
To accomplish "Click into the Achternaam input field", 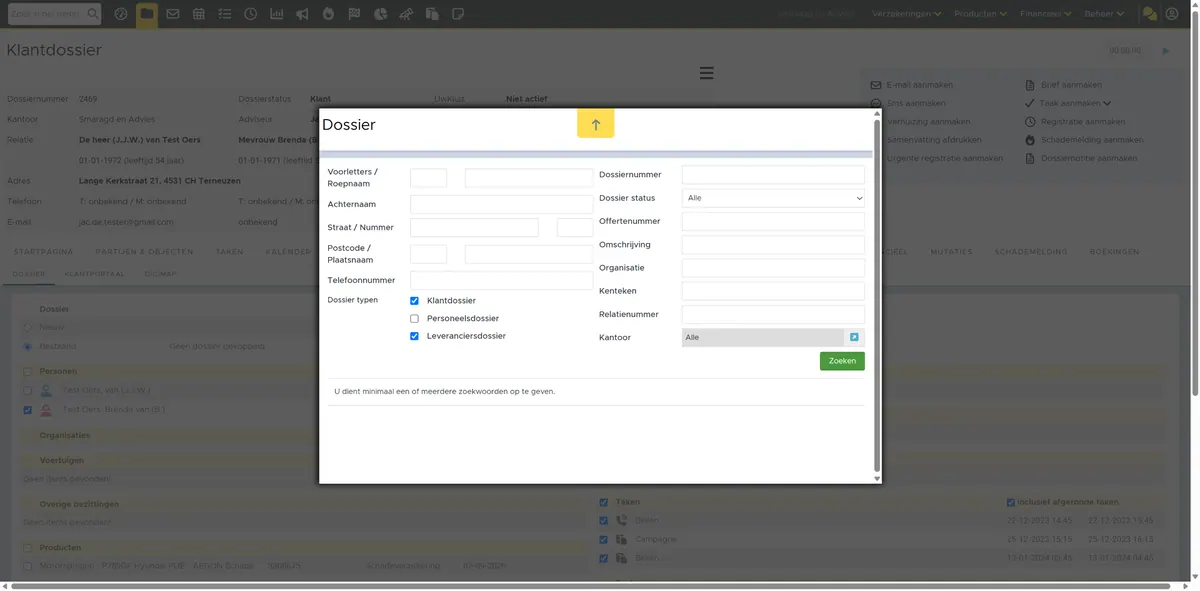I will (501, 204).
